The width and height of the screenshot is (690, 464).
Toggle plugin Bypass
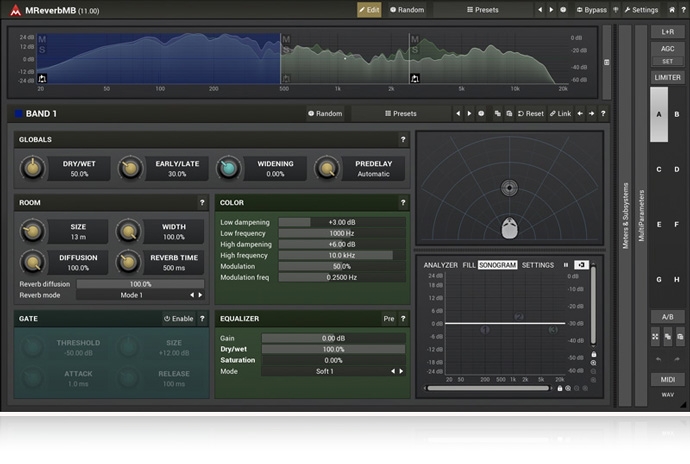(x=592, y=10)
